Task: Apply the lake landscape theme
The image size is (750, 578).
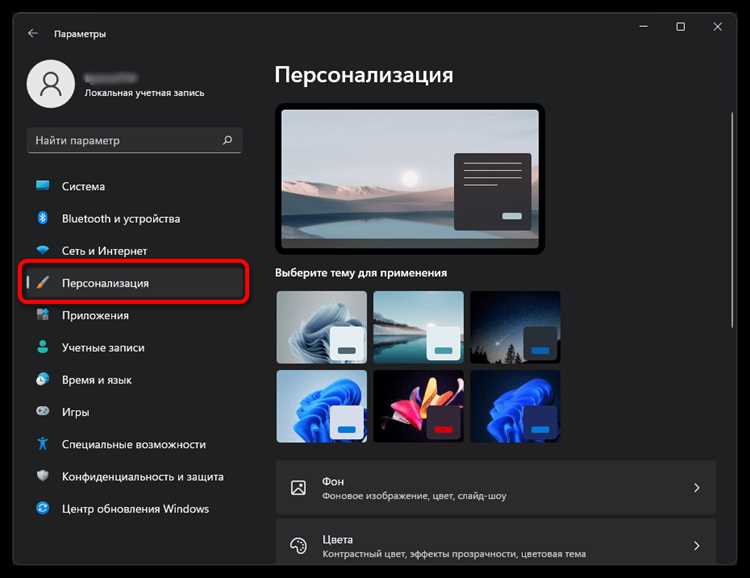Action: 419,327
